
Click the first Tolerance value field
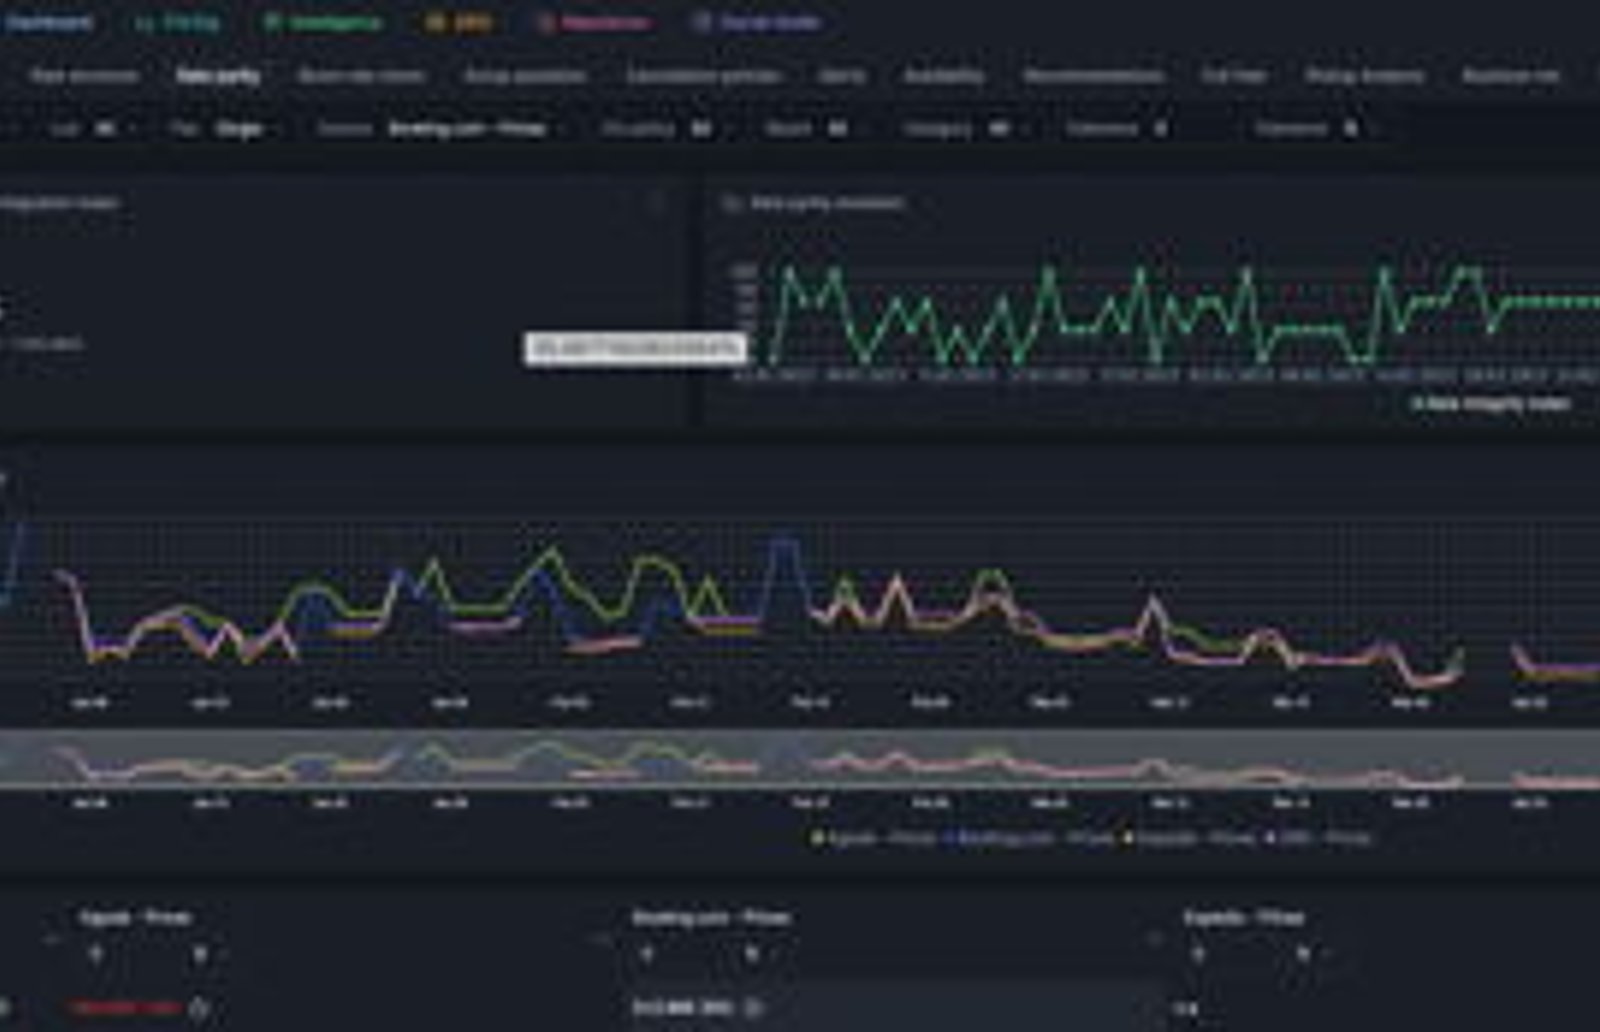pos(1161,129)
